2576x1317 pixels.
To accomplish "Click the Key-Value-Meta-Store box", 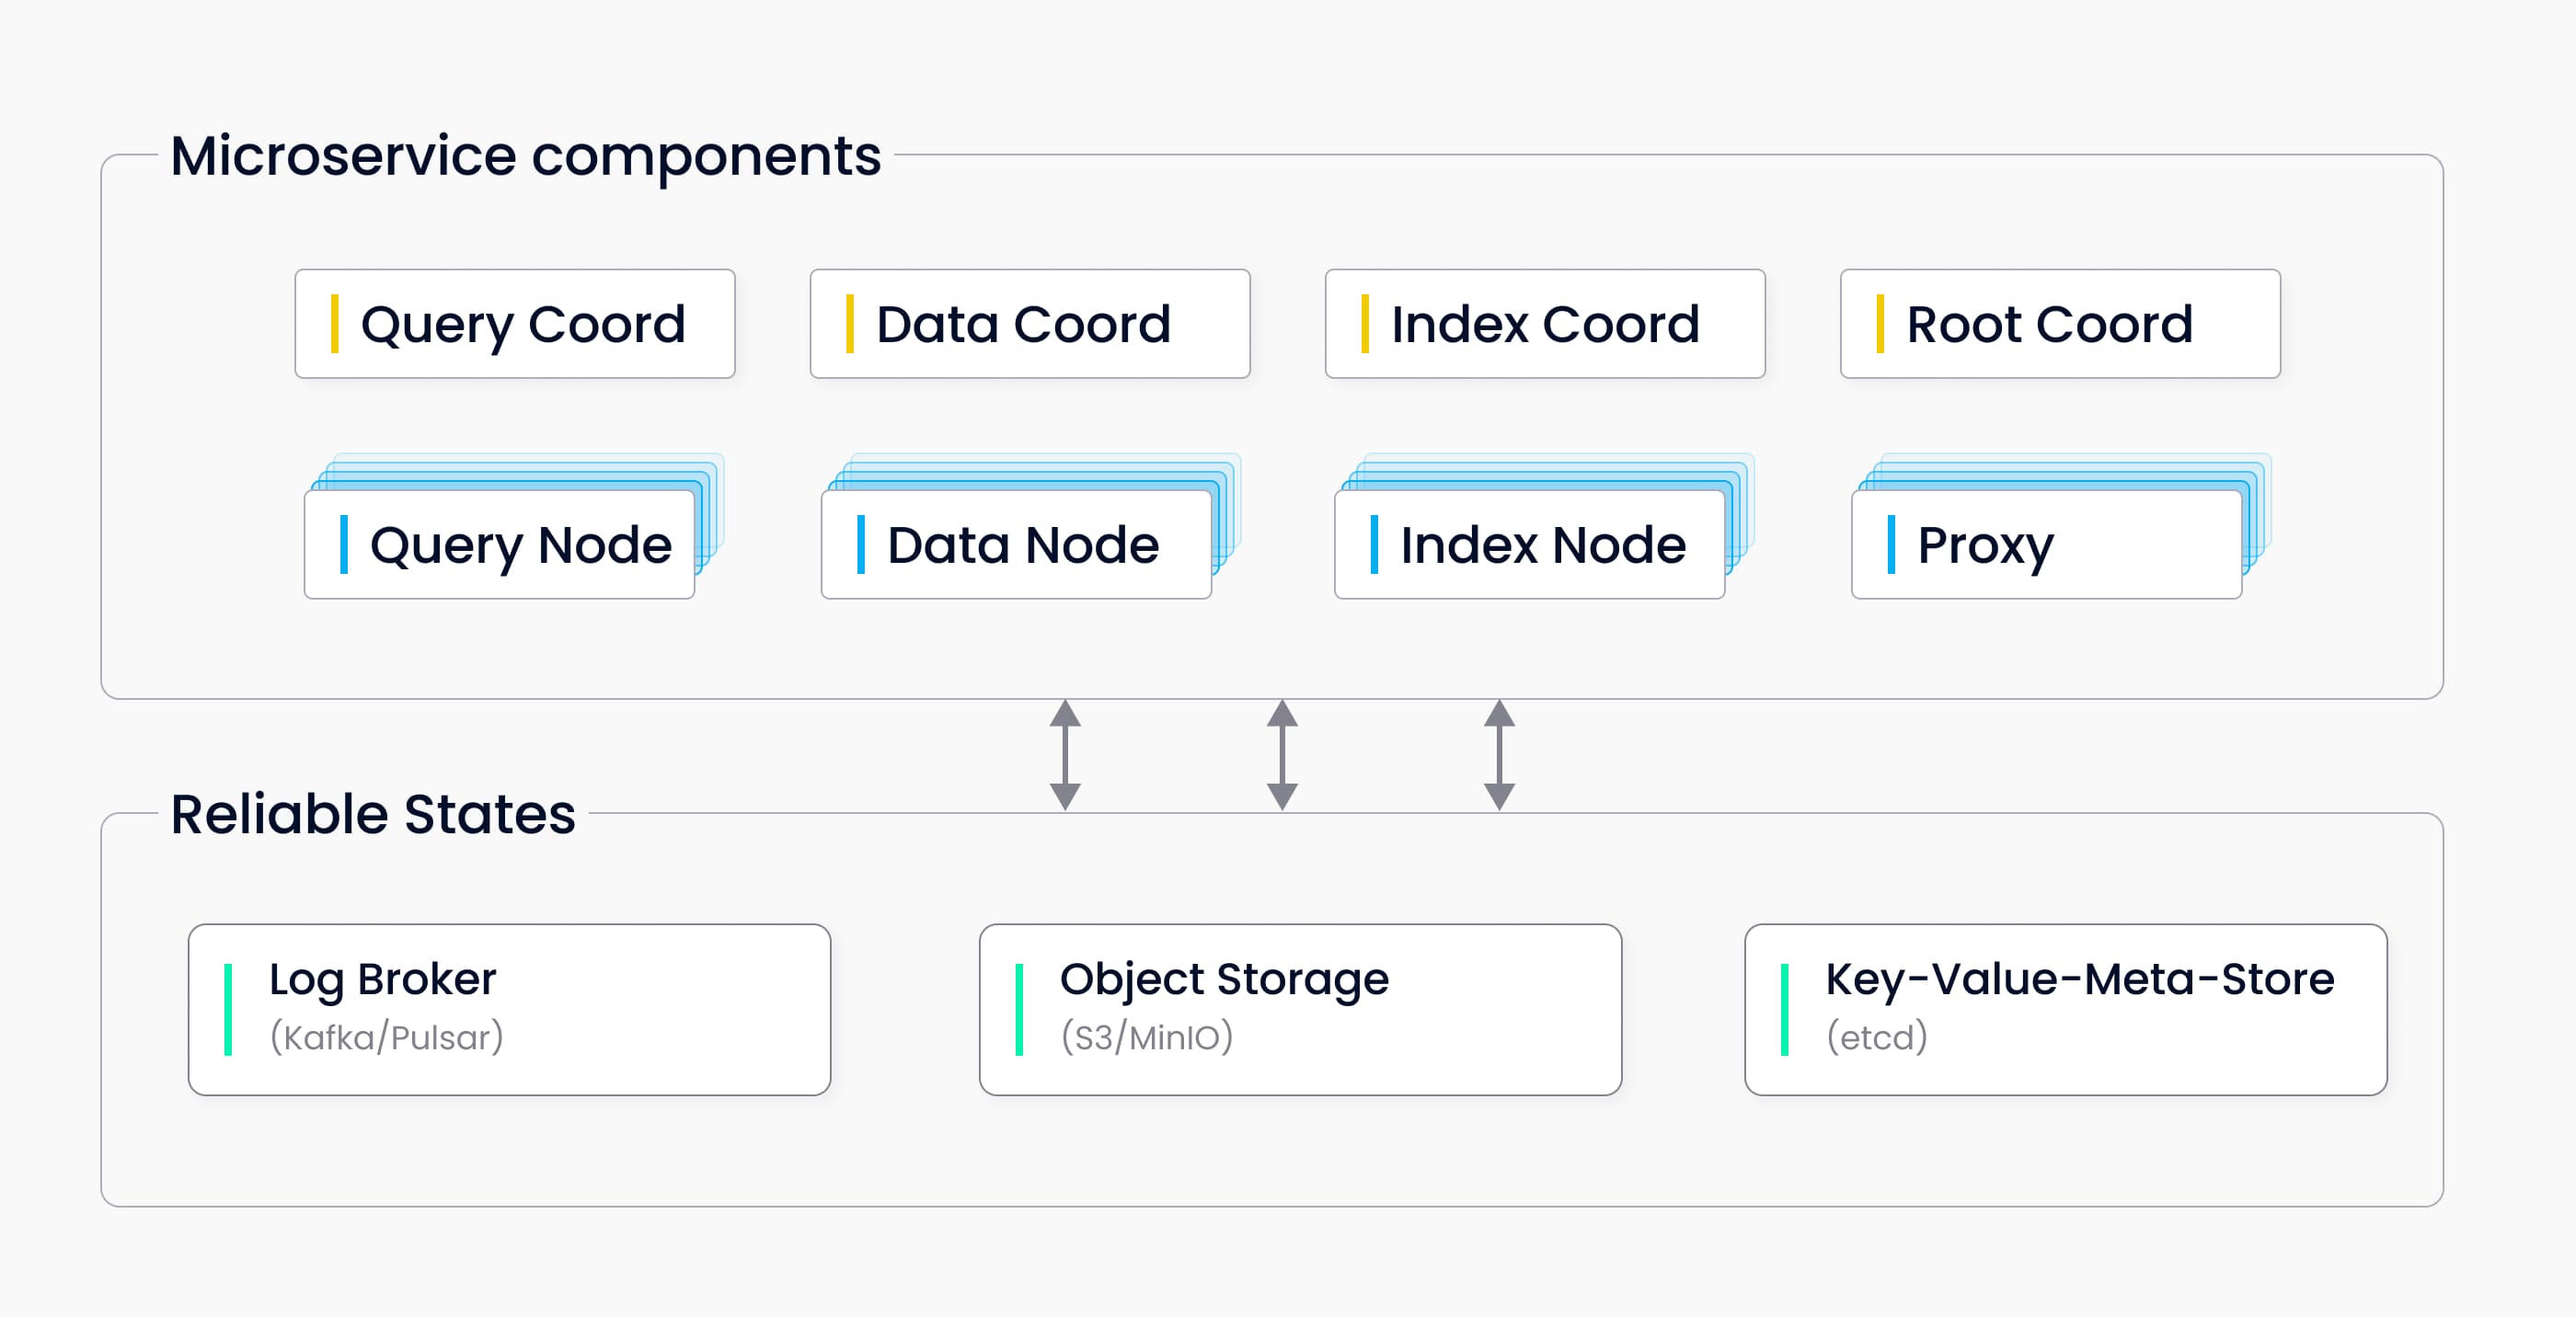I will (2066, 1009).
